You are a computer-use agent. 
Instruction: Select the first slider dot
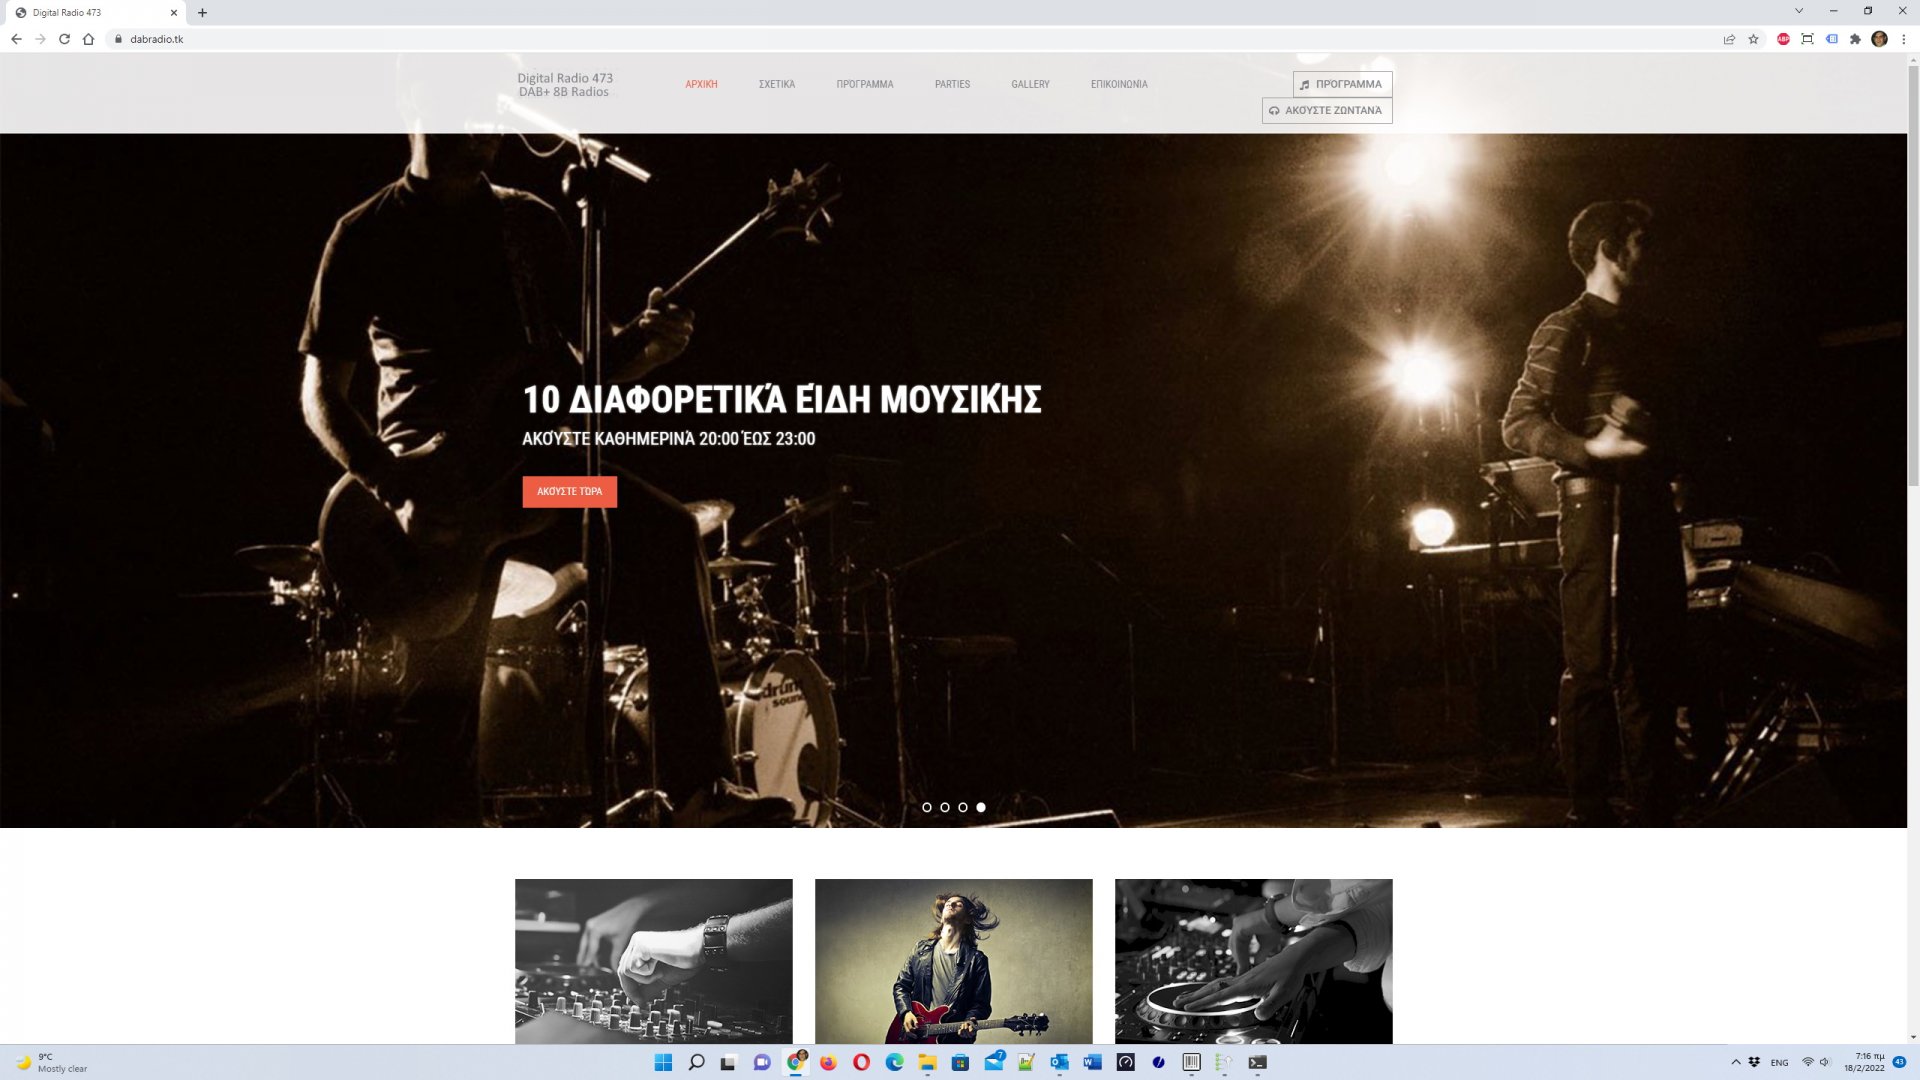[927, 807]
